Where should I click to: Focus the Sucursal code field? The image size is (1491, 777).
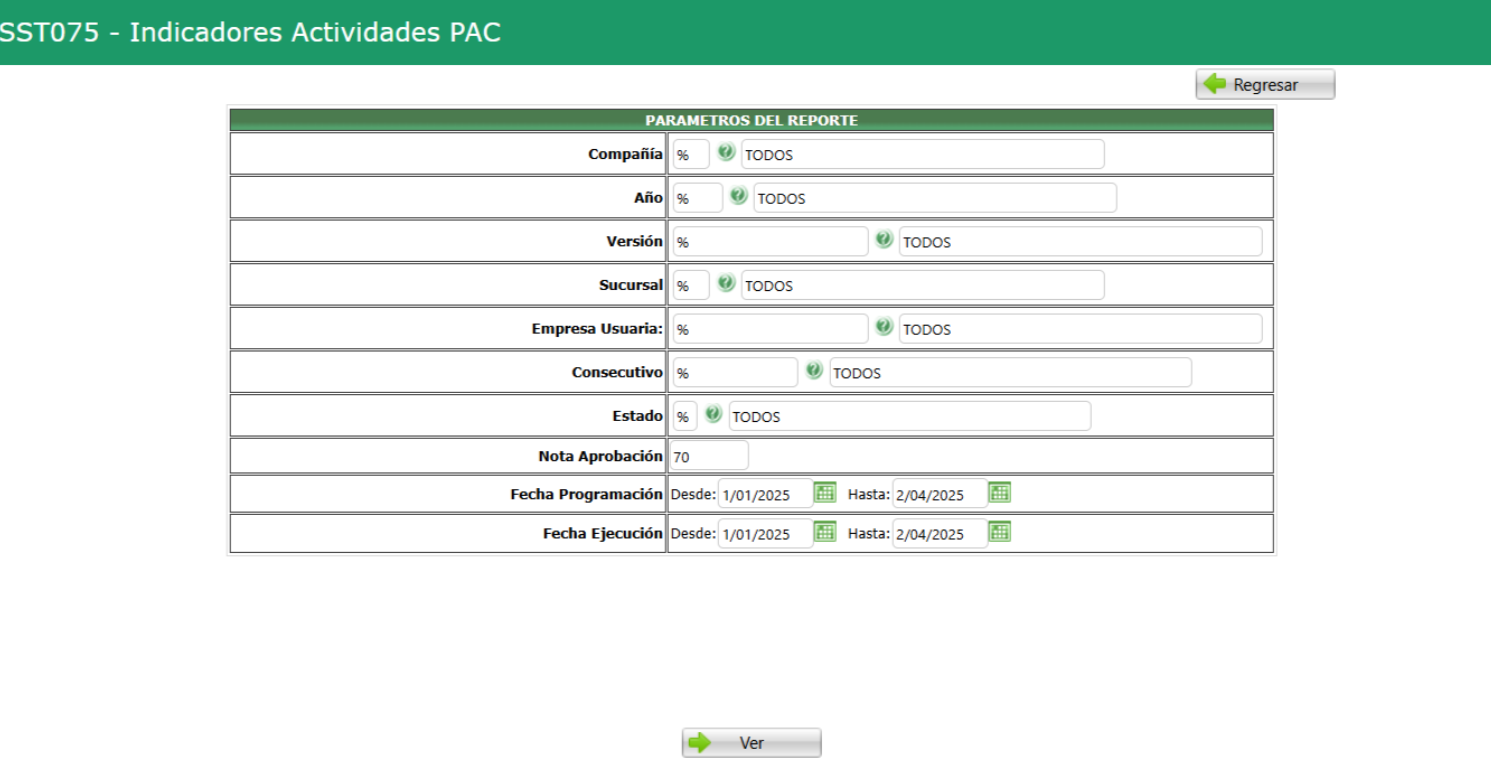pos(691,286)
